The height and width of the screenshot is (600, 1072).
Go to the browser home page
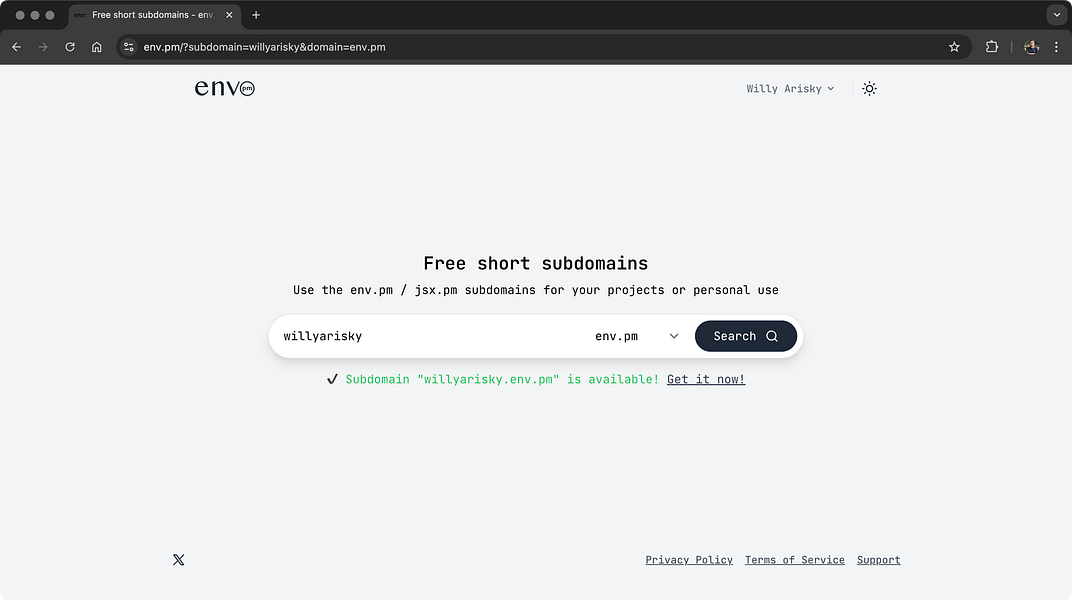point(96,47)
